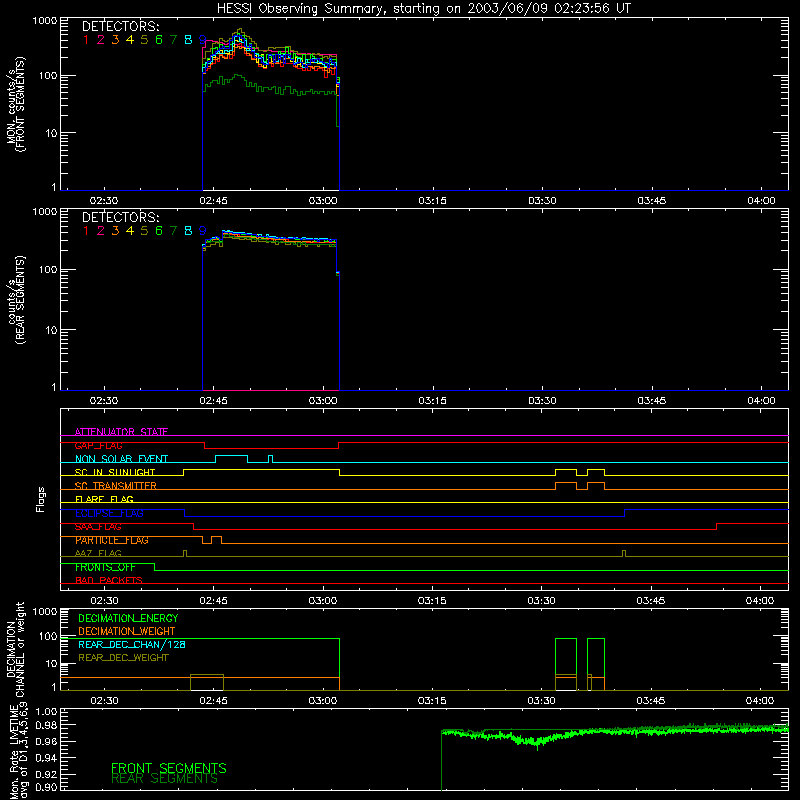Screen dimensions: 800x800
Task: Click the DECIMATION_ENERGY legend entry
Action: 128,618
